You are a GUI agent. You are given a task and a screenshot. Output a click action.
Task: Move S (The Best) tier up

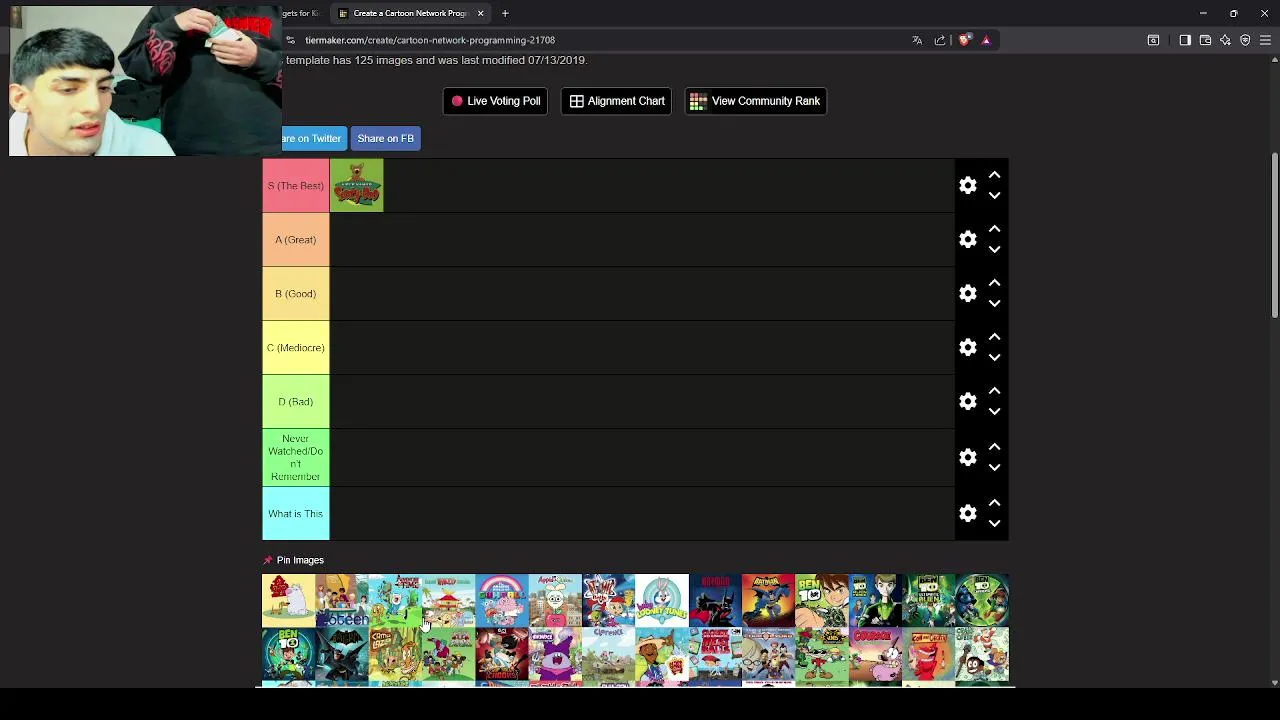point(994,175)
